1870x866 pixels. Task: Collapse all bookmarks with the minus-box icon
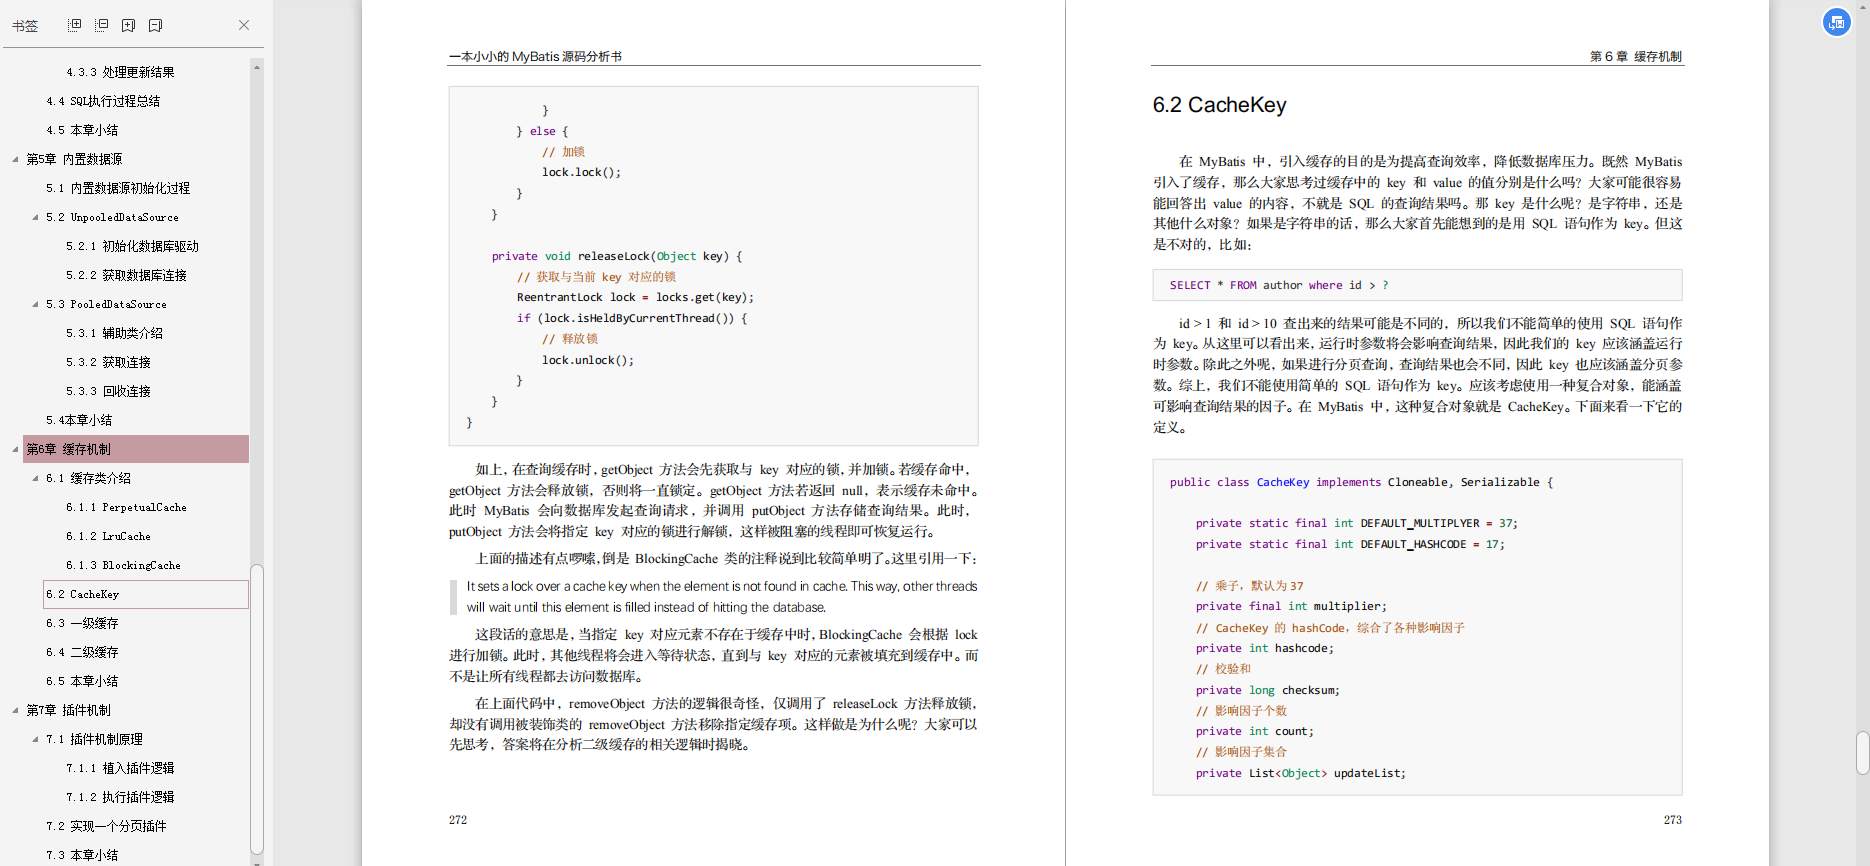[x=102, y=25]
